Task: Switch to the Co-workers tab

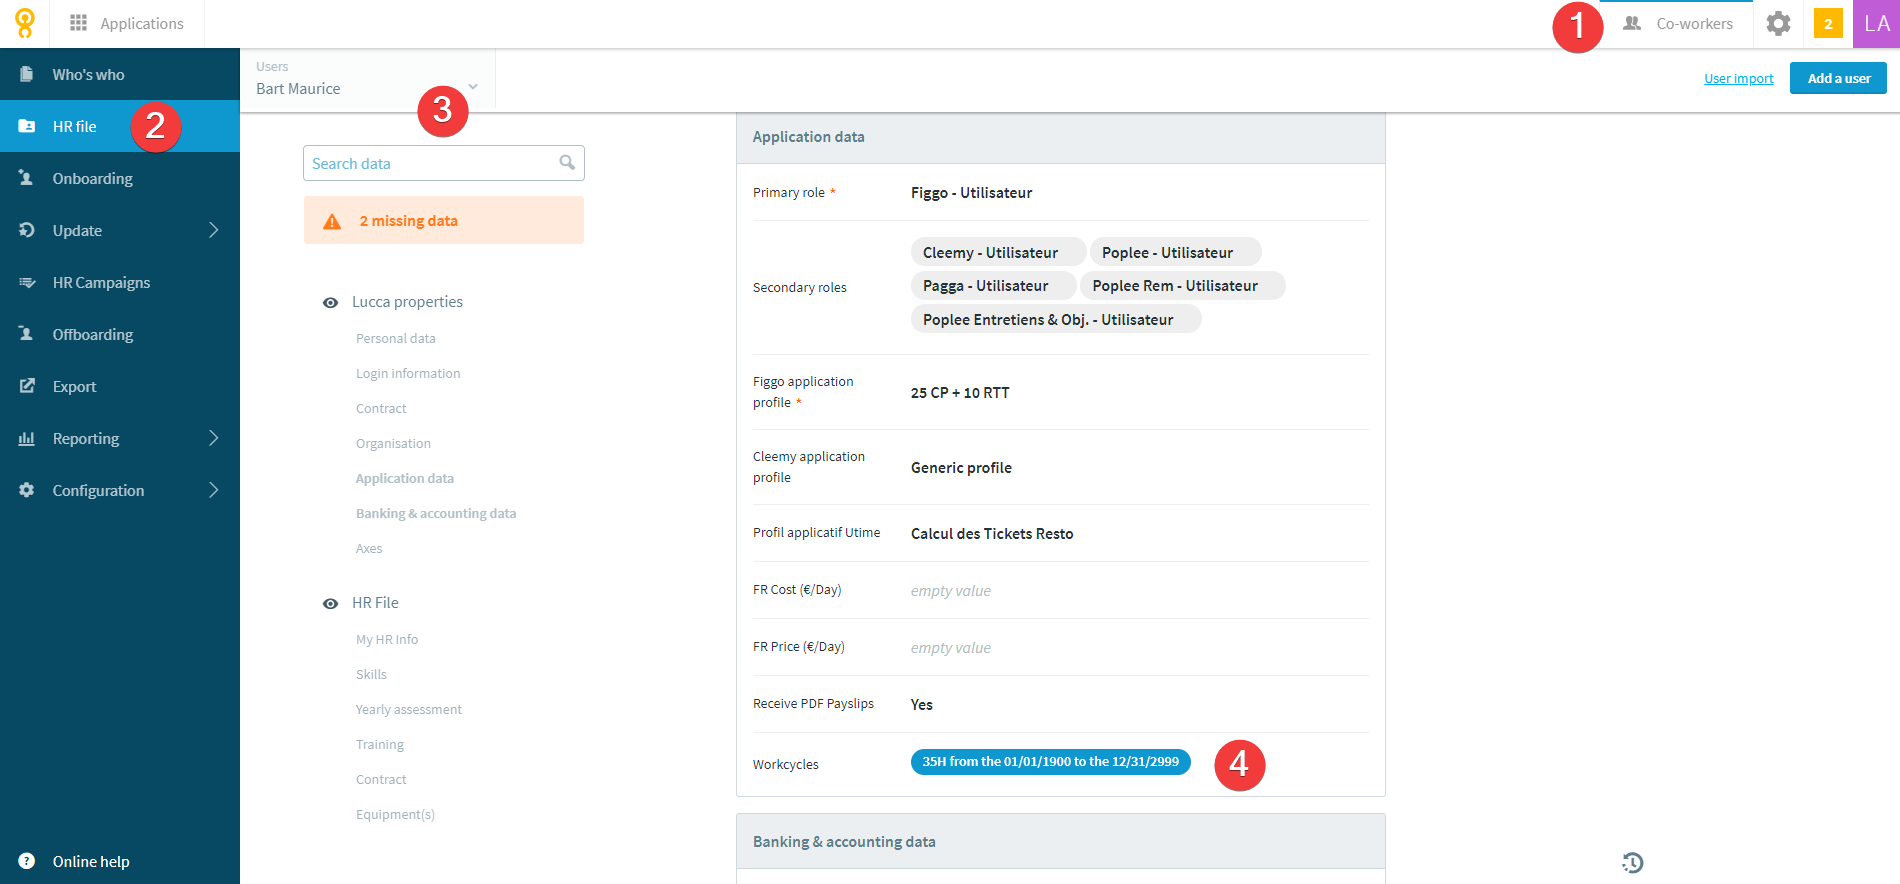Action: point(1677,24)
